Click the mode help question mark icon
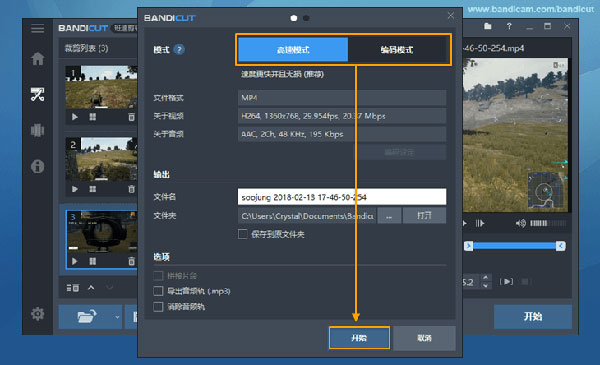 coord(179,49)
